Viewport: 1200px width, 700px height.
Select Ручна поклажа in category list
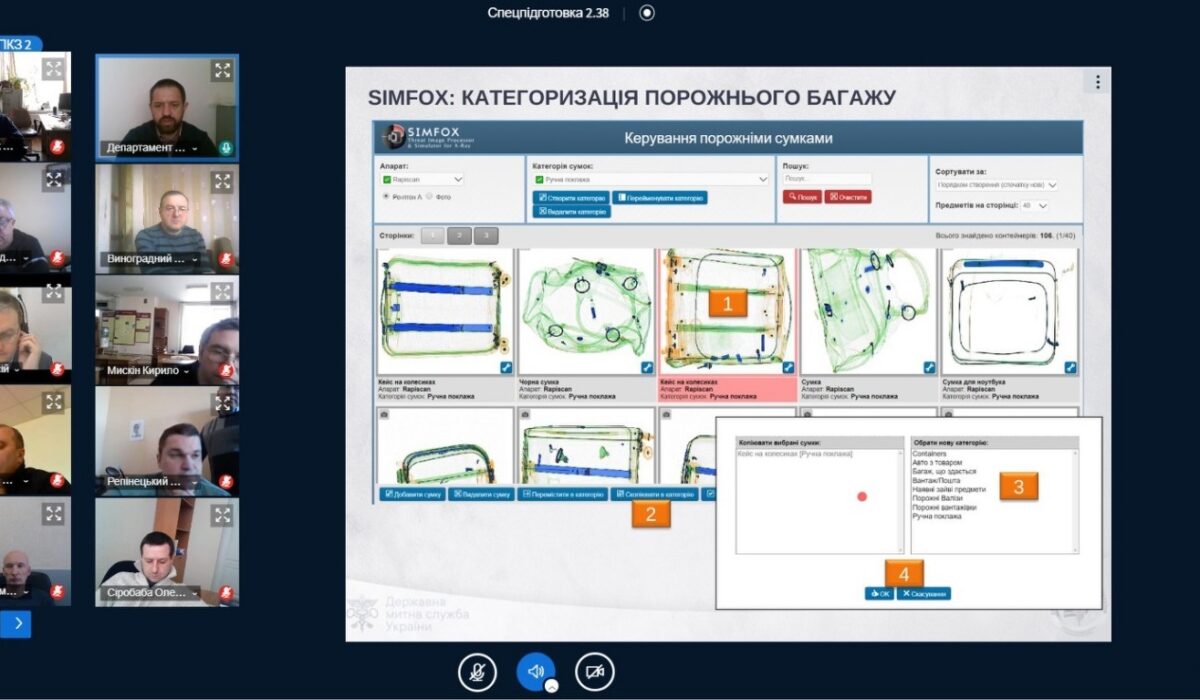936,516
